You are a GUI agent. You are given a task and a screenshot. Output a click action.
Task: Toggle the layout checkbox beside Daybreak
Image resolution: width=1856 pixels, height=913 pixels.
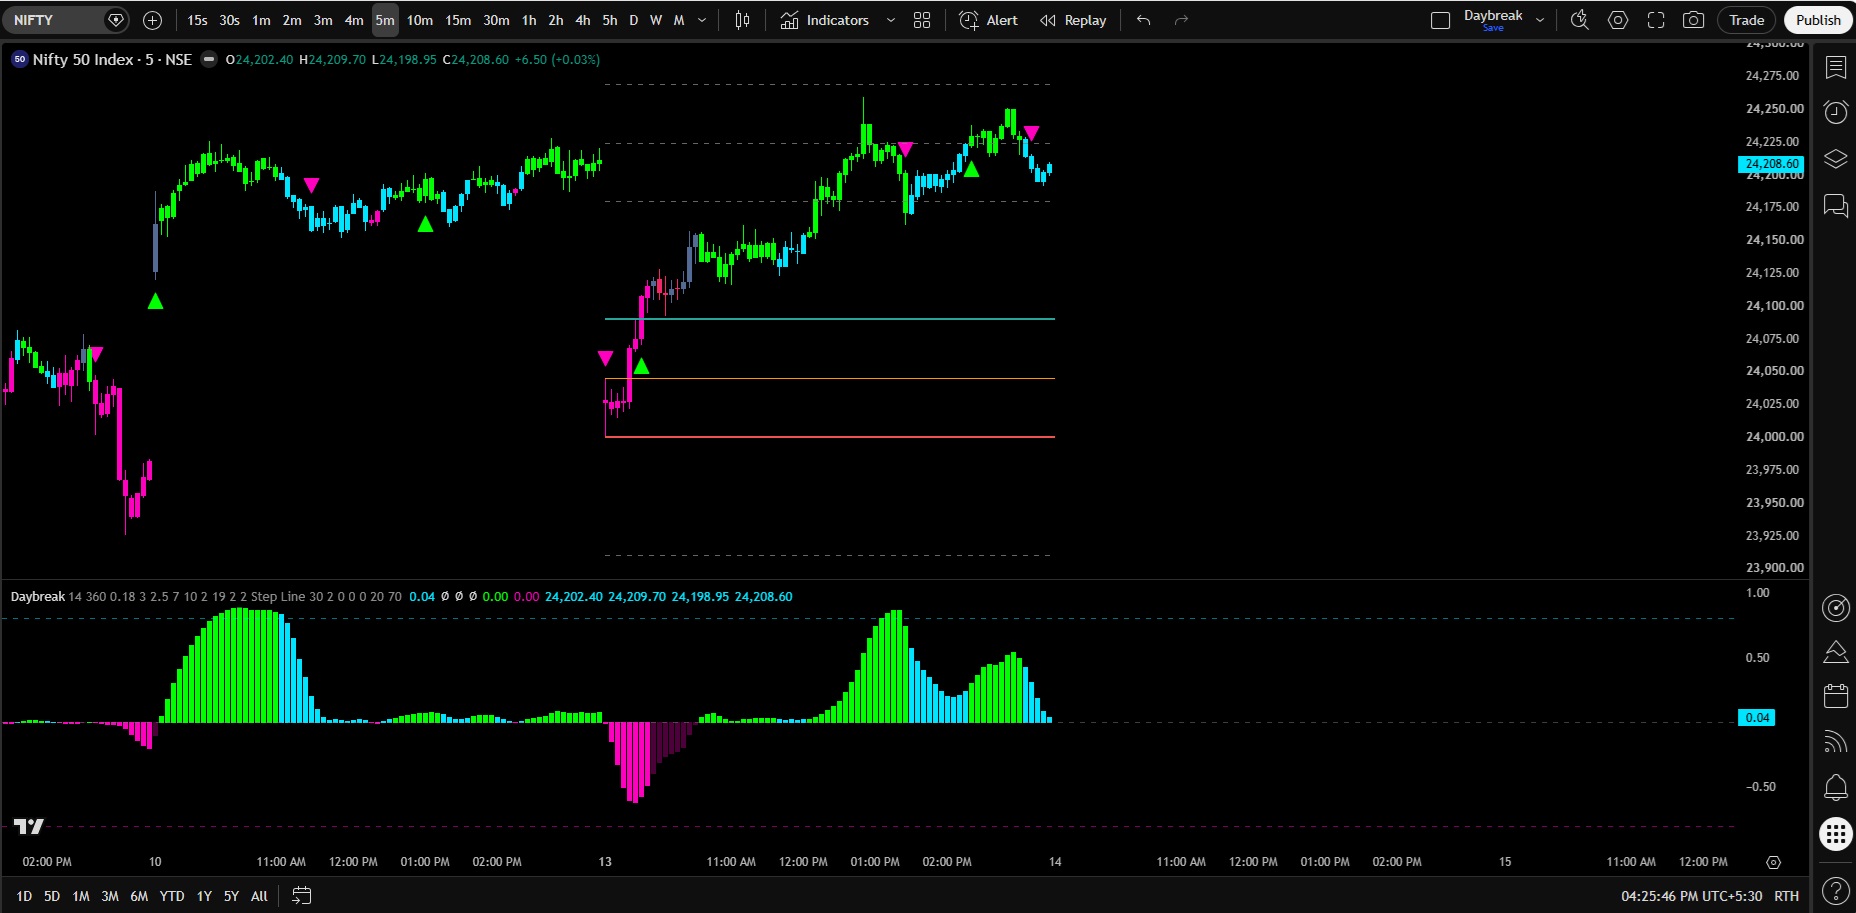click(x=1440, y=20)
